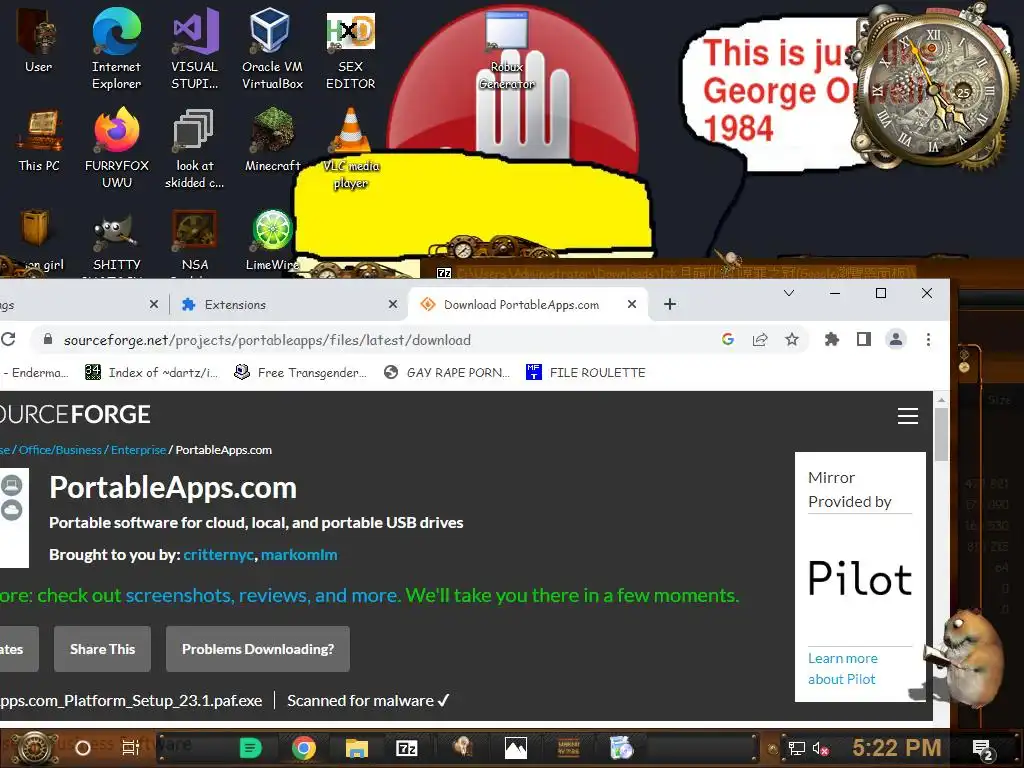Viewport: 1024px width, 768px height.
Task: Open the network tray icon
Action: point(796,748)
